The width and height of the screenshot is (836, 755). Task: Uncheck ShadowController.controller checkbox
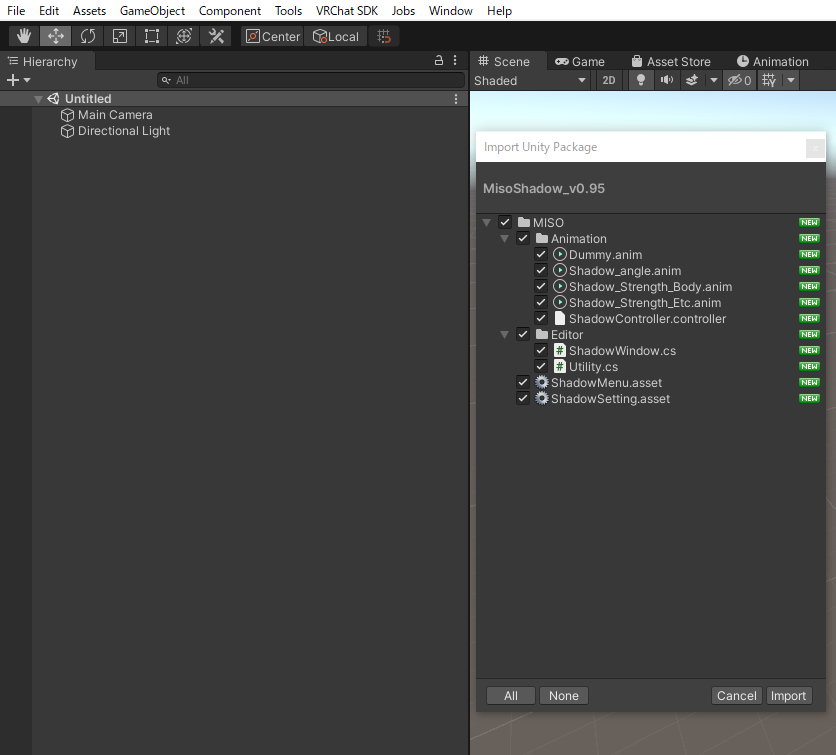tap(541, 318)
